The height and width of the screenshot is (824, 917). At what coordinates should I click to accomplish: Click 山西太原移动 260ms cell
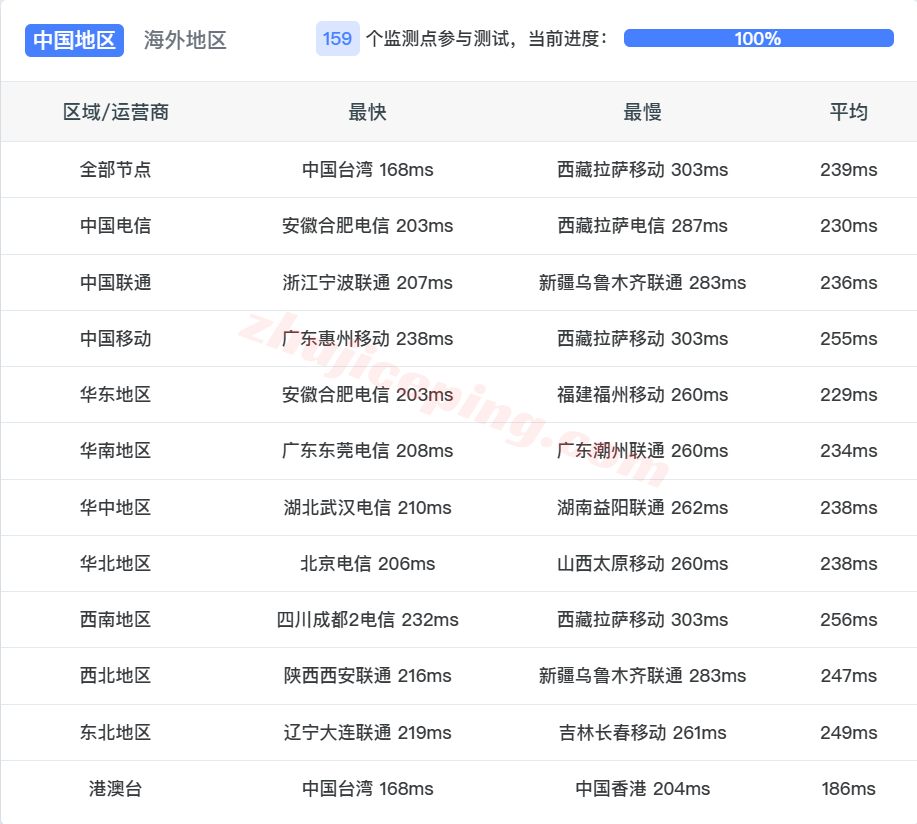(x=642, y=564)
